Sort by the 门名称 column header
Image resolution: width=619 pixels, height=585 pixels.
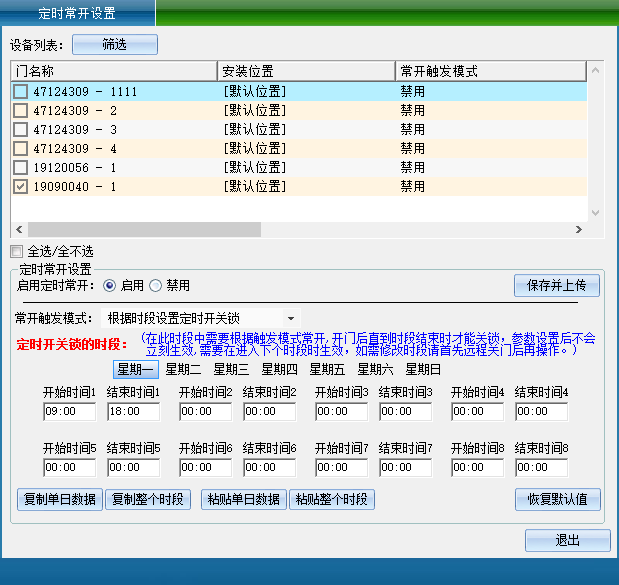point(114,71)
